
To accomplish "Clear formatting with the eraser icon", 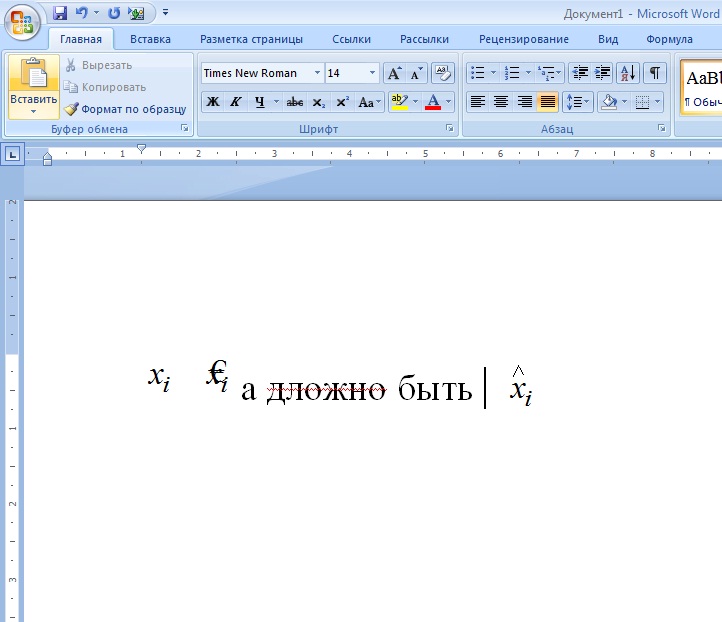I will tap(443, 73).
